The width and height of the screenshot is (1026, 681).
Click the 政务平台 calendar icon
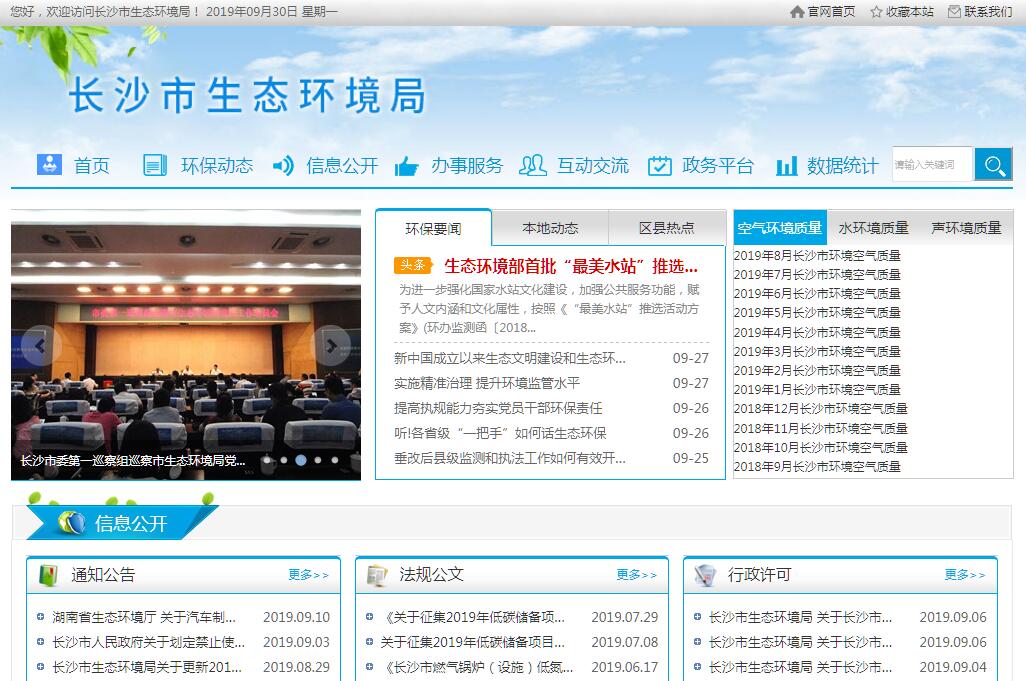coord(660,166)
